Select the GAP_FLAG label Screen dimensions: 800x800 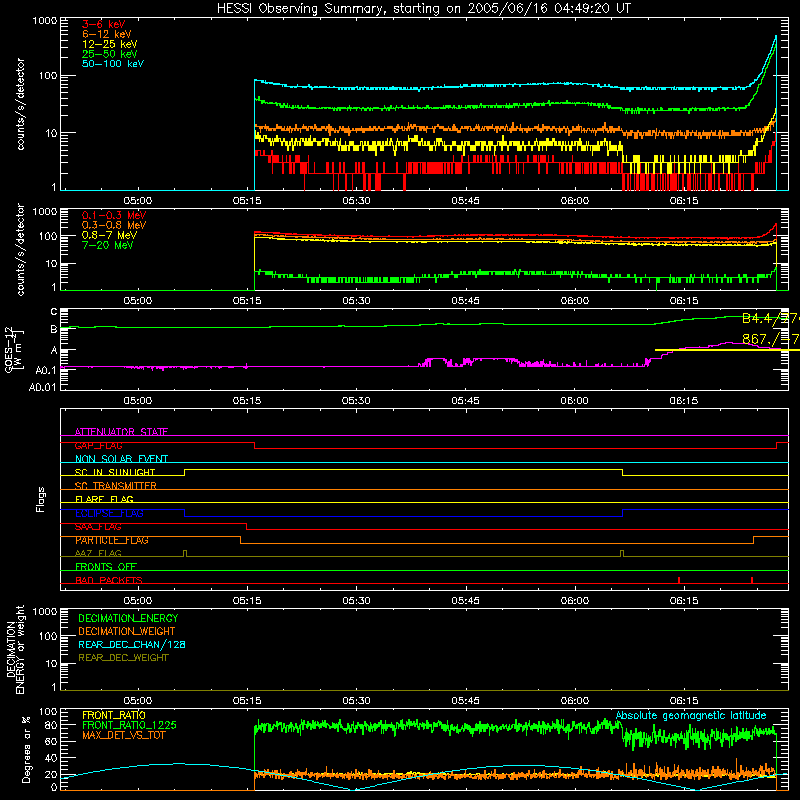coord(98,445)
